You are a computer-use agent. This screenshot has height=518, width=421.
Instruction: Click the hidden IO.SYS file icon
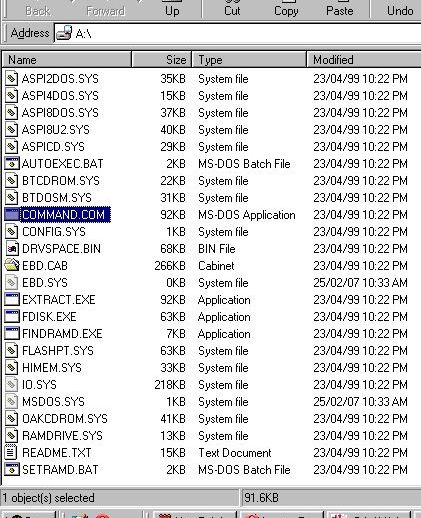coord(11,384)
